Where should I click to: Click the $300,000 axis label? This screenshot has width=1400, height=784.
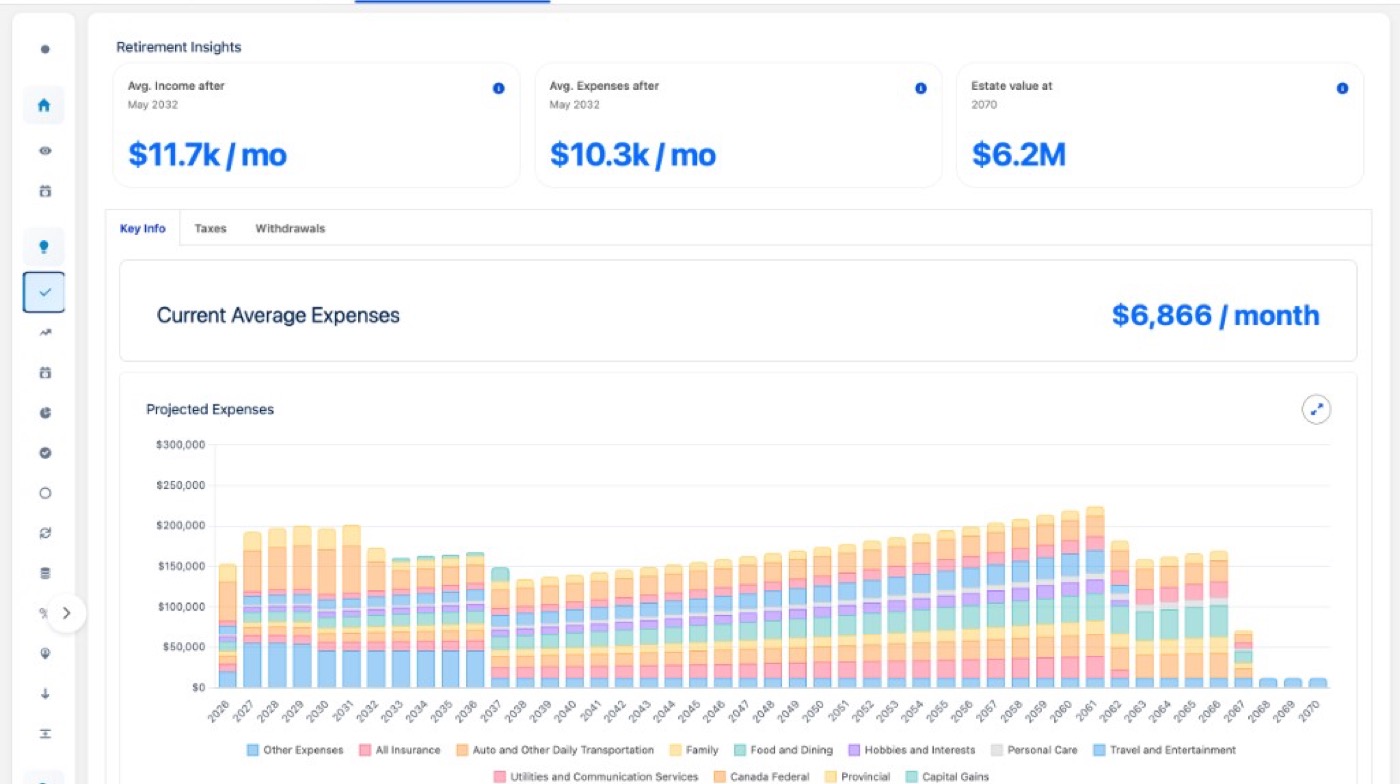[181, 445]
